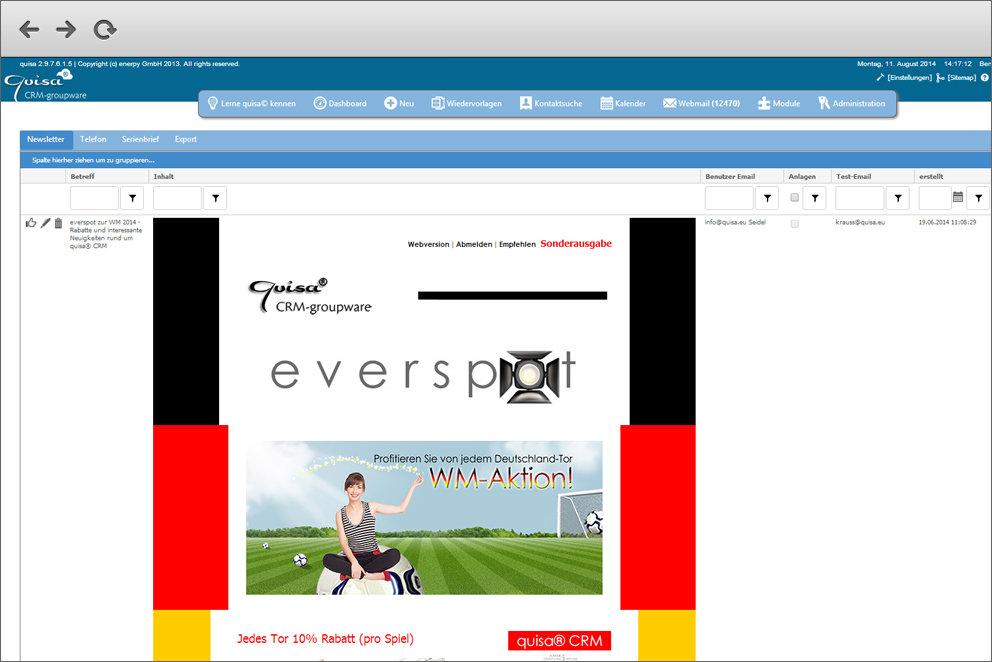The image size is (992, 662).
Task: Go forward with browser forward arrow
Action: [x=66, y=29]
